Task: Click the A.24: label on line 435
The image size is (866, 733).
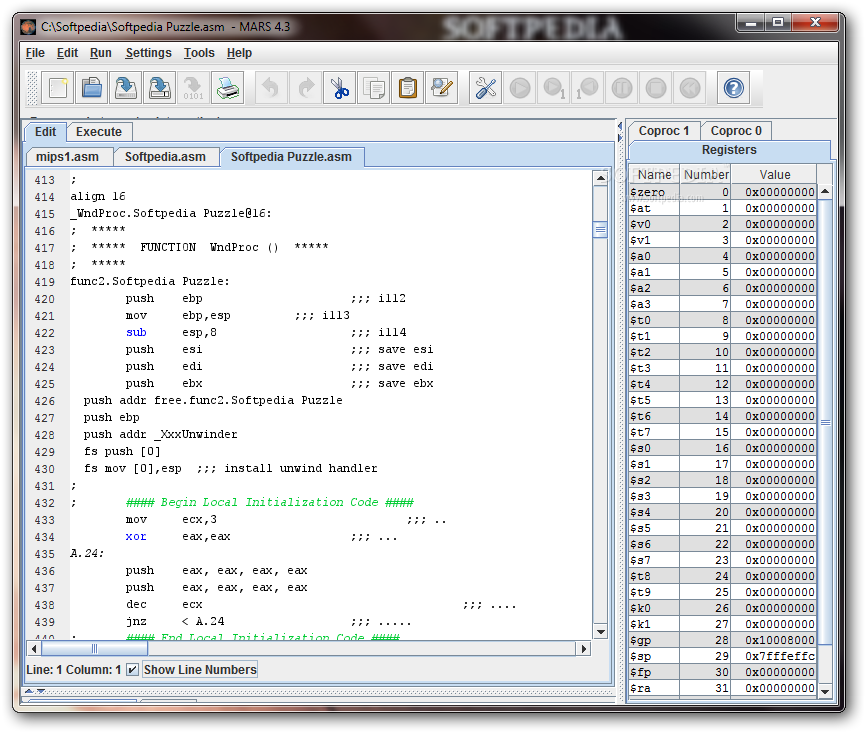Action: pos(87,553)
